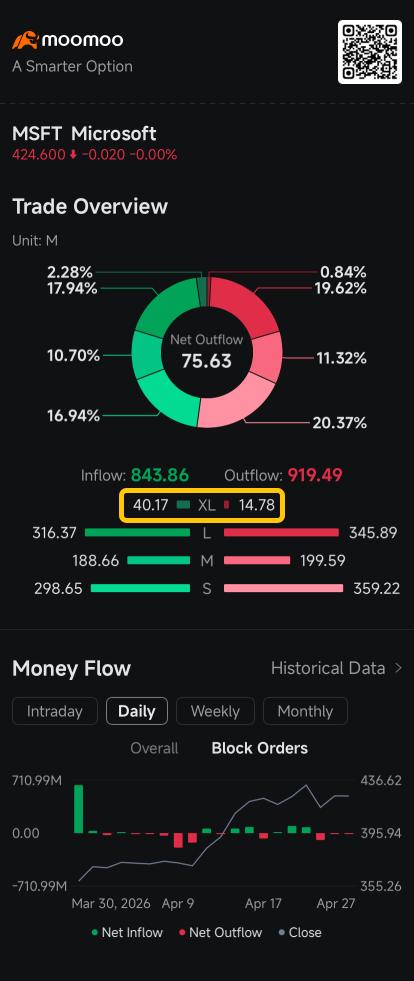
Task: Toggle the Net Outflow legend dot
Action: (x=182, y=933)
